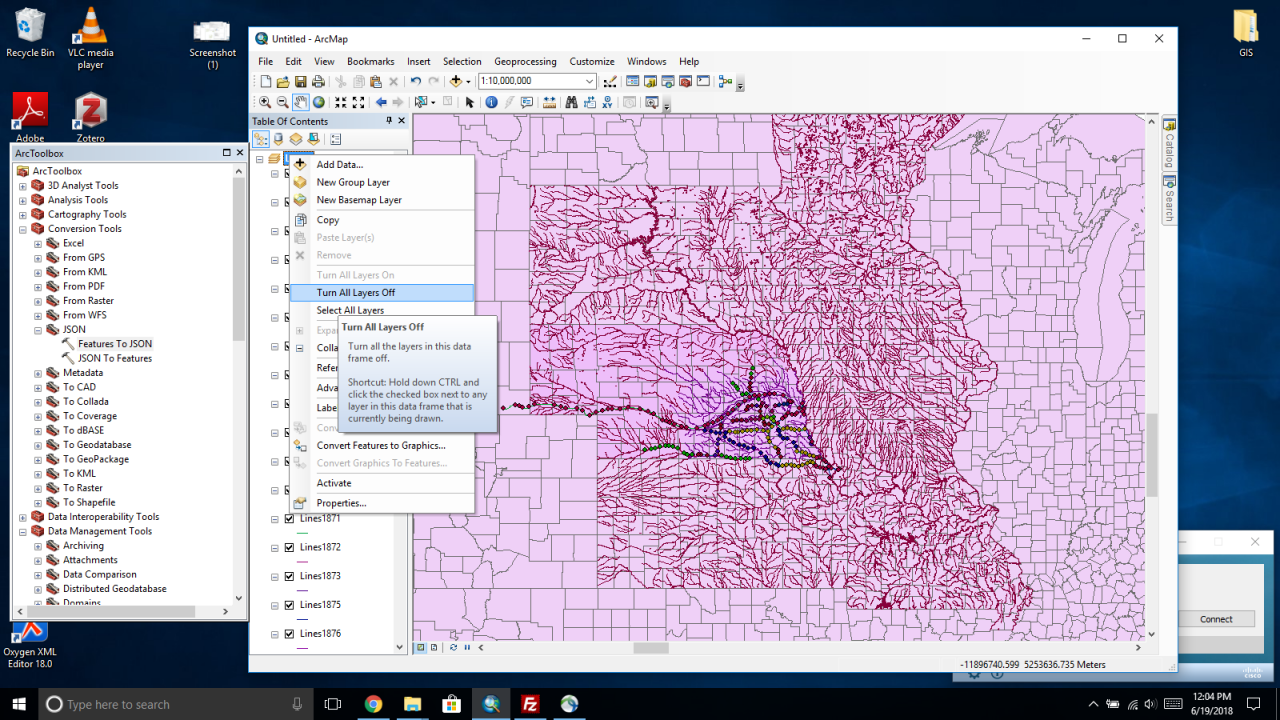This screenshot has width=1280, height=720.
Task: Switch to List By Source view
Action: pyautogui.click(x=278, y=139)
